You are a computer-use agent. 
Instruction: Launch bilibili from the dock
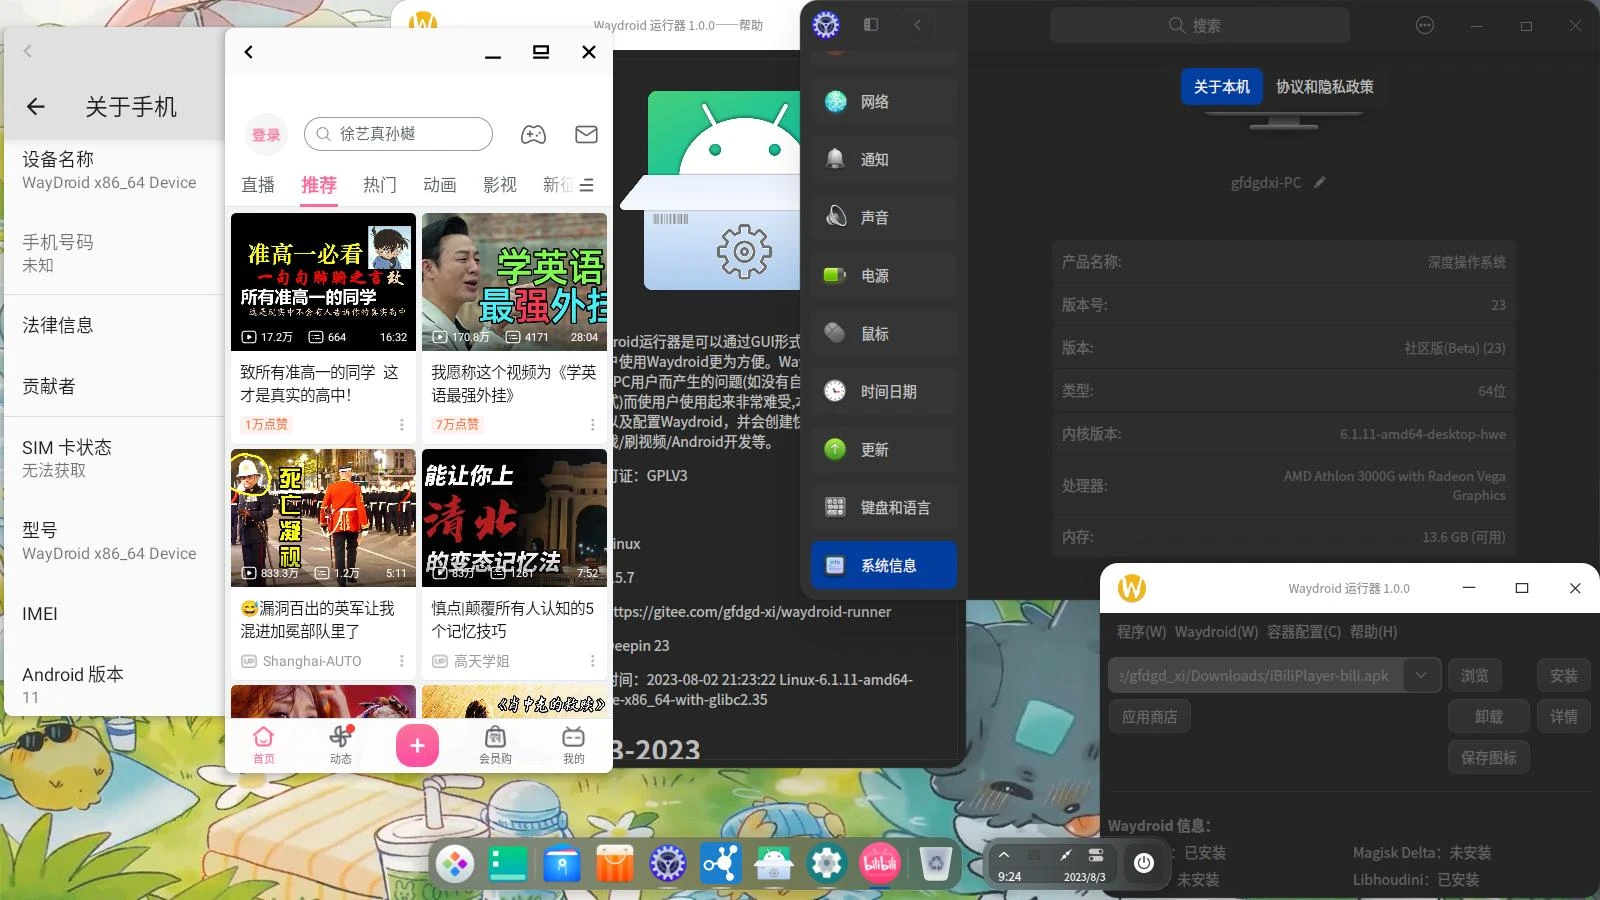[879, 862]
